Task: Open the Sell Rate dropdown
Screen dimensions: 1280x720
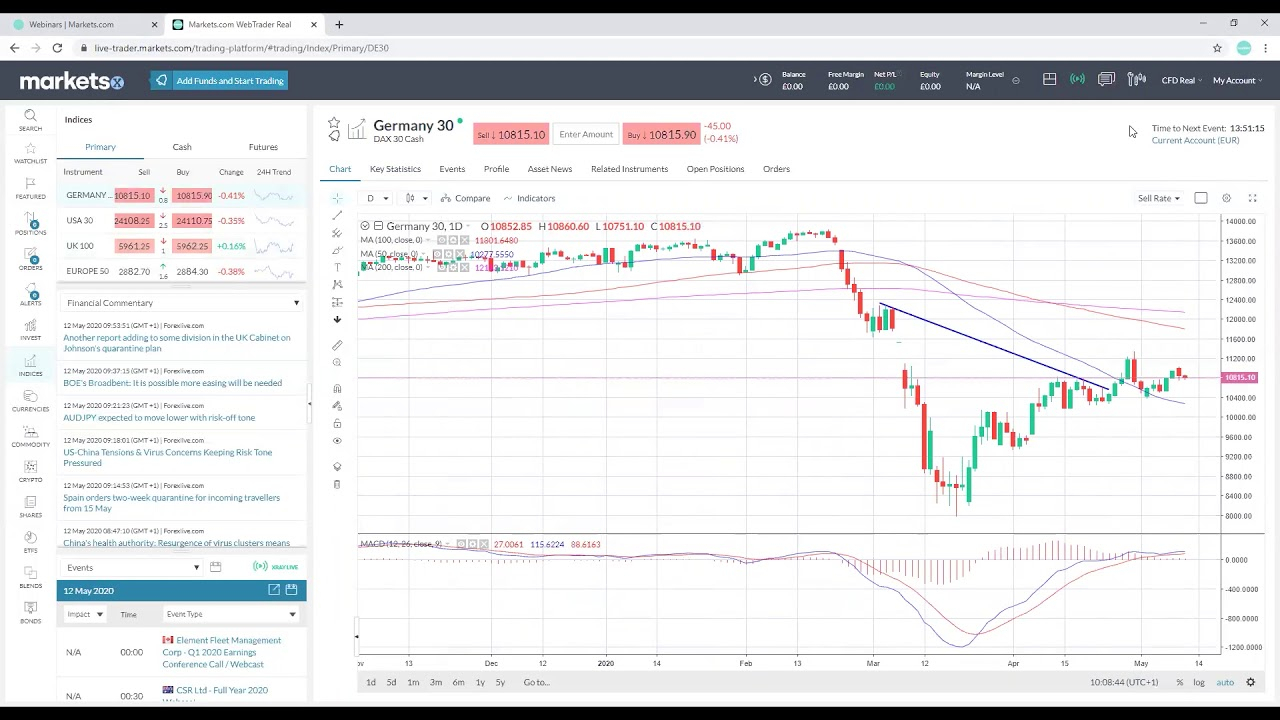Action: pyautogui.click(x=1159, y=198)
